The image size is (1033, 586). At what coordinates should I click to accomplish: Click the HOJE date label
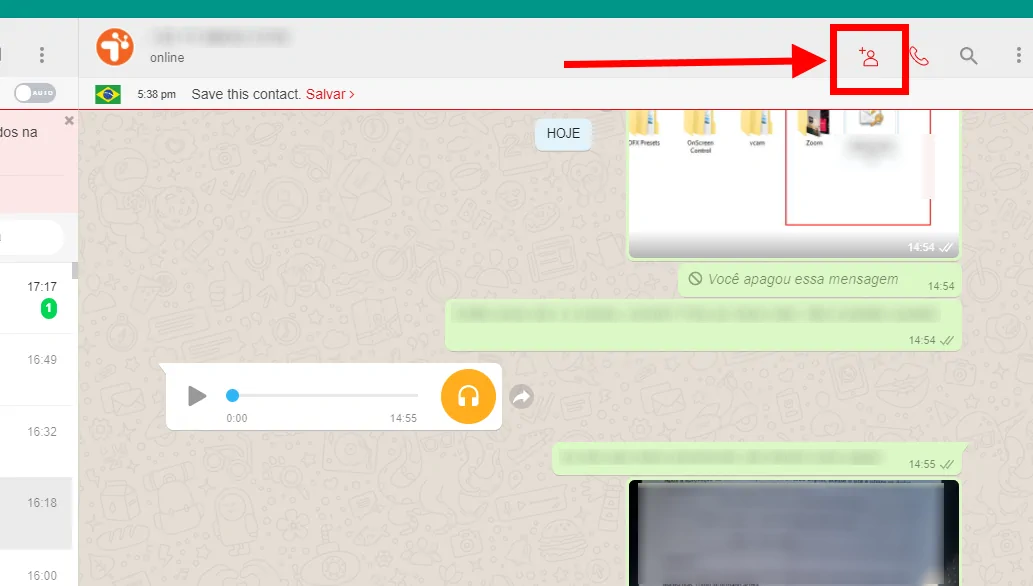point(563,134)
